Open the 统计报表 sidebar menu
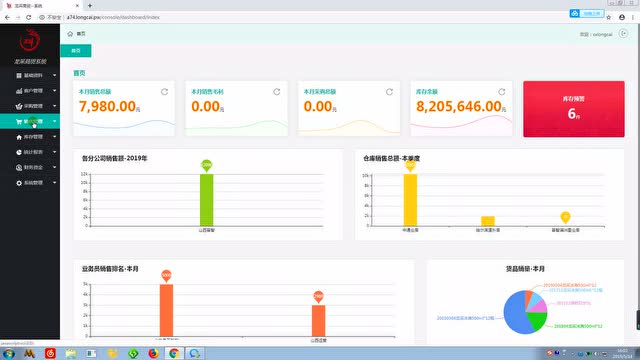This screenshot has height=360, width=640. [x=30, y=152]
